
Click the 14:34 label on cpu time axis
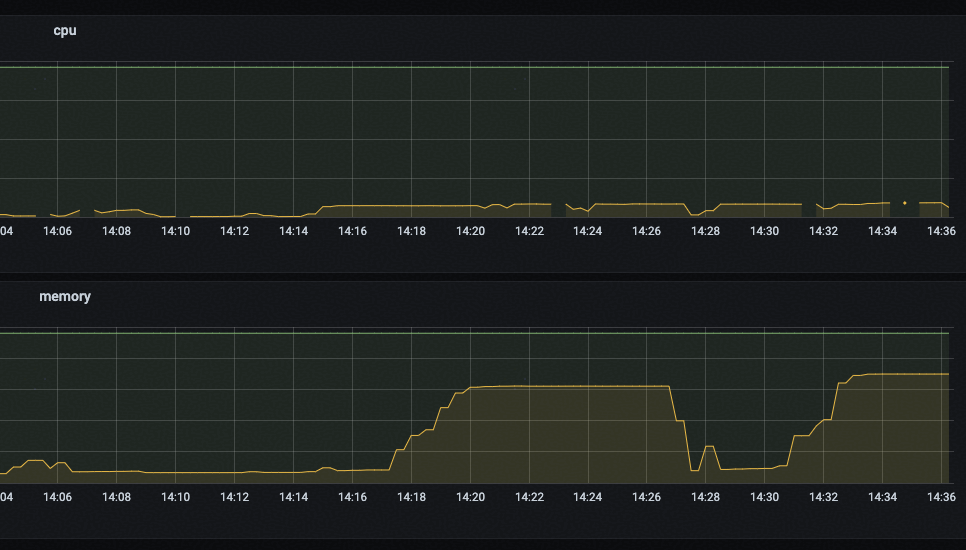tap(883, 231)
